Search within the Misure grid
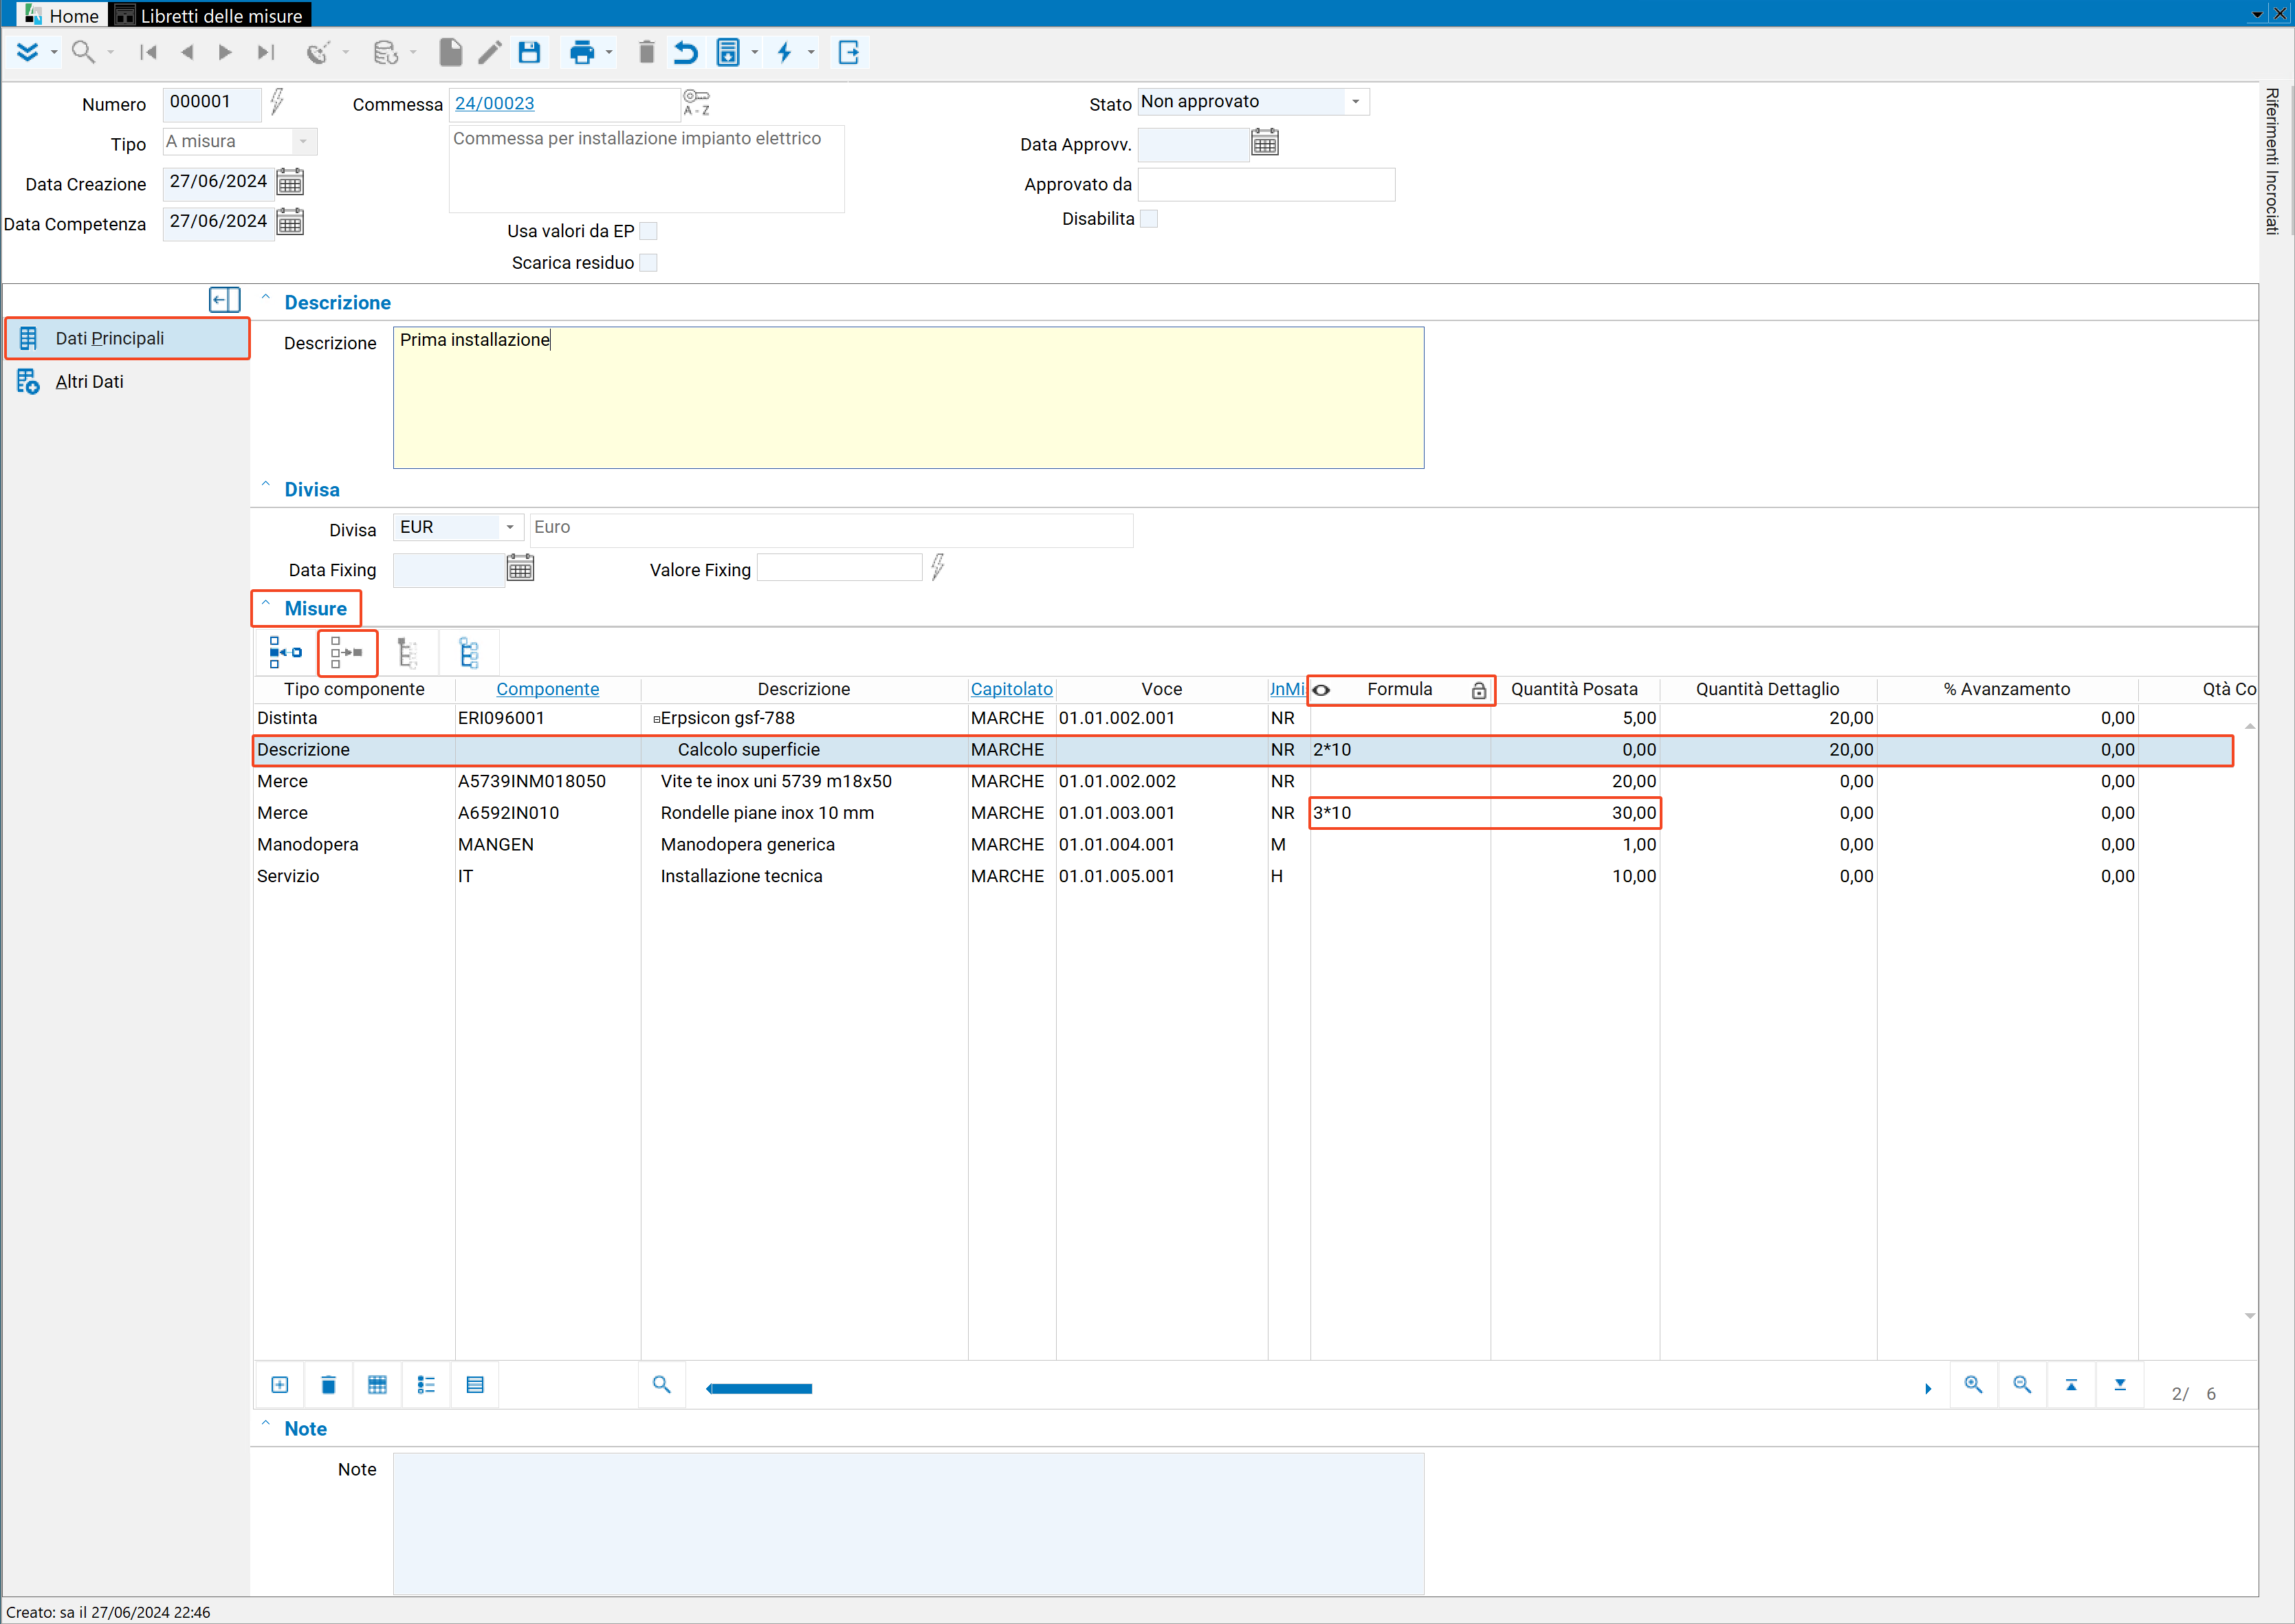Image resolution: width=2295 pixels, height=1624 pixels. [661, 1385]
